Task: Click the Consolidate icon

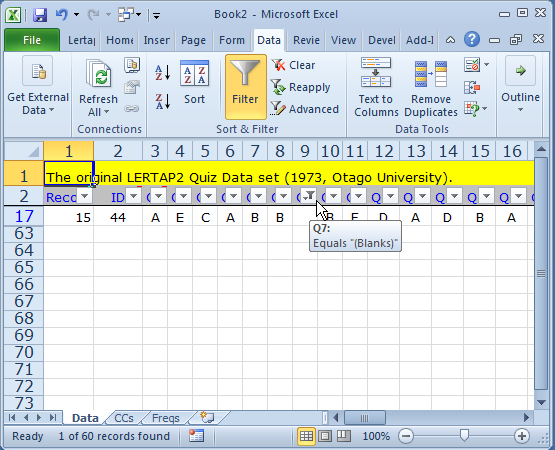Action: point(472,87)
